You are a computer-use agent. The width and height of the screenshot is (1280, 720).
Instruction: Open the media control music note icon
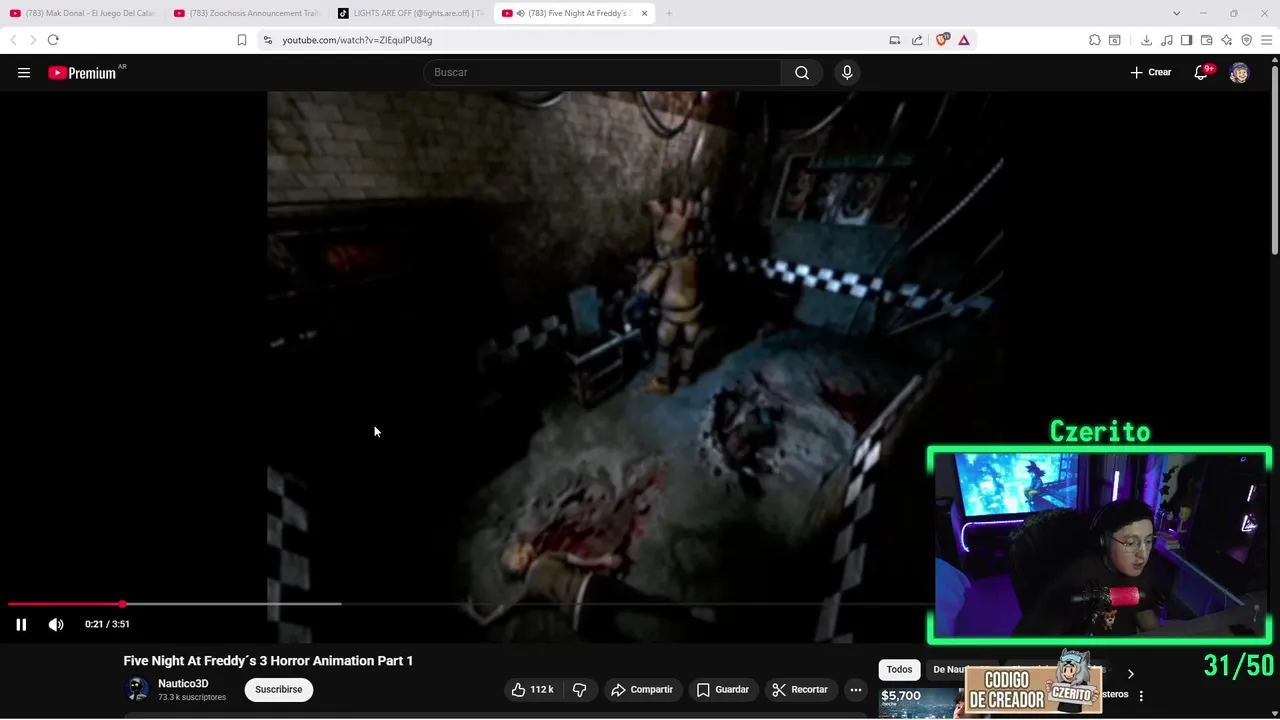point(1166,40)
